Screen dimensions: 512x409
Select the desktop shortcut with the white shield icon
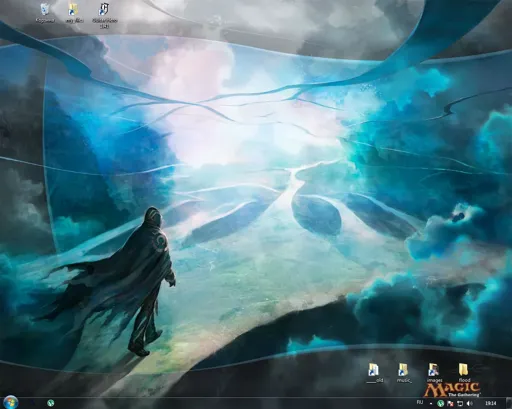pyautogui.click(x=105, y=15)
